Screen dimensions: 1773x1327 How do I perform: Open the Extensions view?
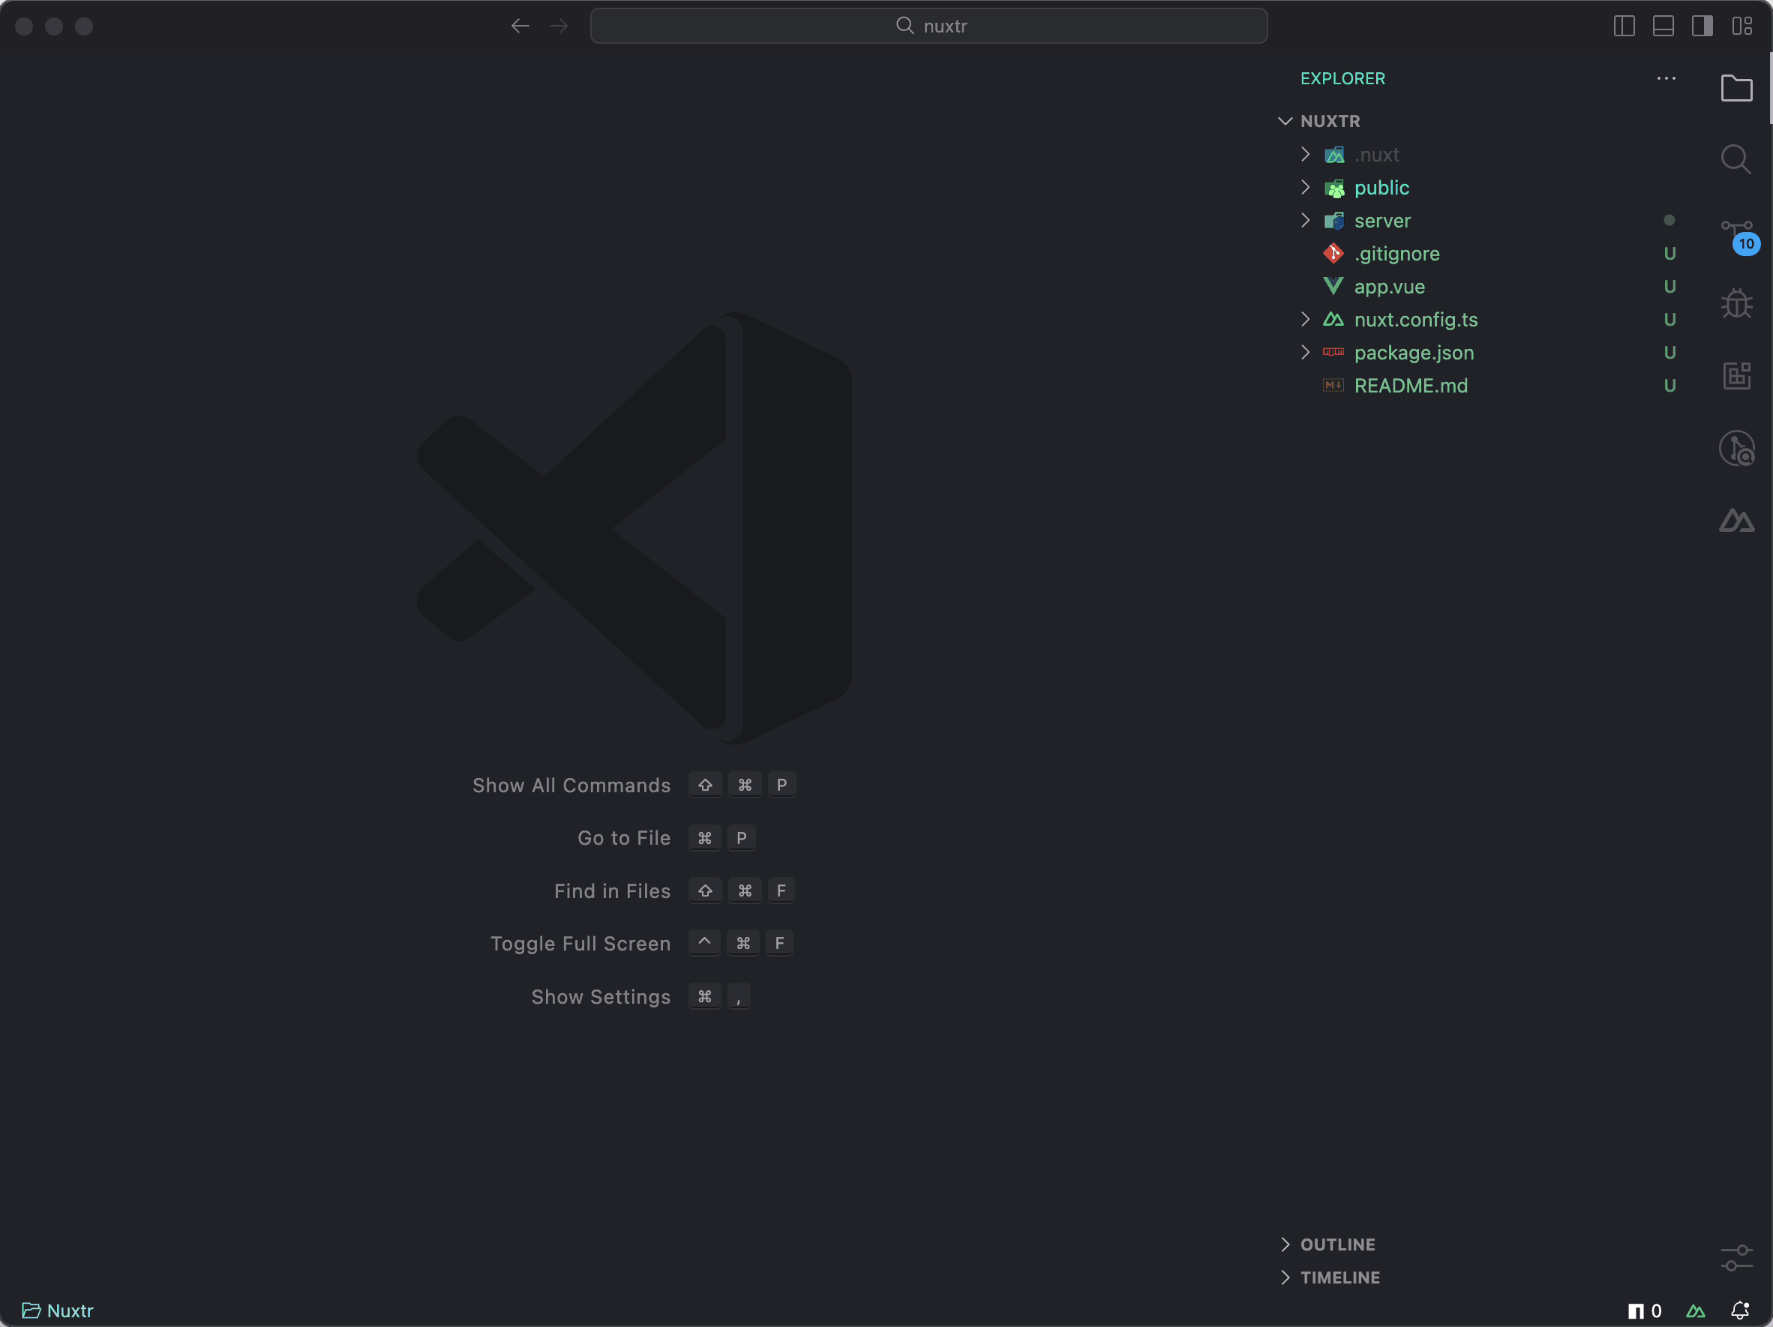coord(1737,376)
